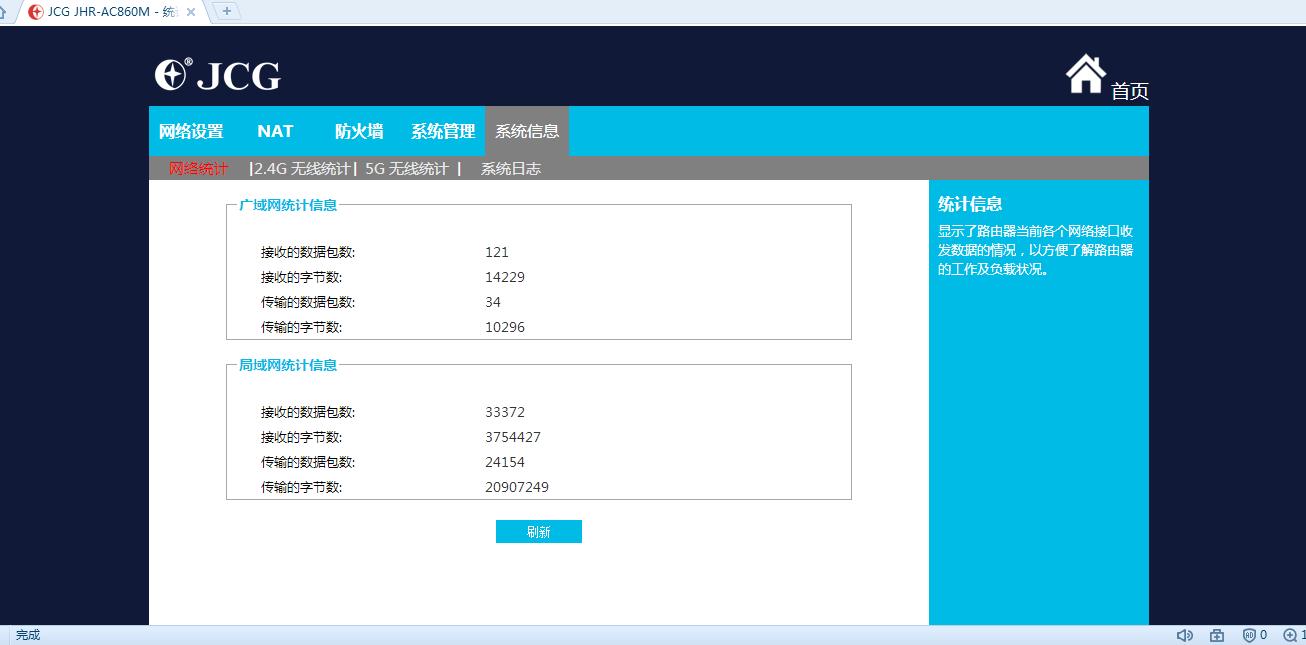Click LAN received bytes value 3754427

tap(513, 437)
